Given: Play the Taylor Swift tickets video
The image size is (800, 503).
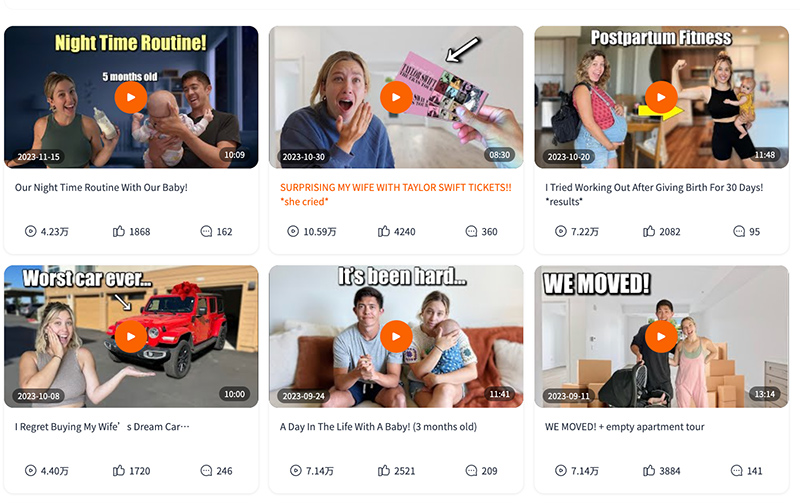Looking at the screenshot, I should point(396,97).
